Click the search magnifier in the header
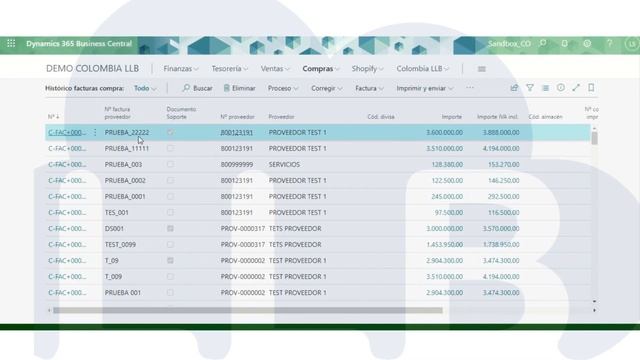Viewport: 640px width, 360px height. (543, 43)
